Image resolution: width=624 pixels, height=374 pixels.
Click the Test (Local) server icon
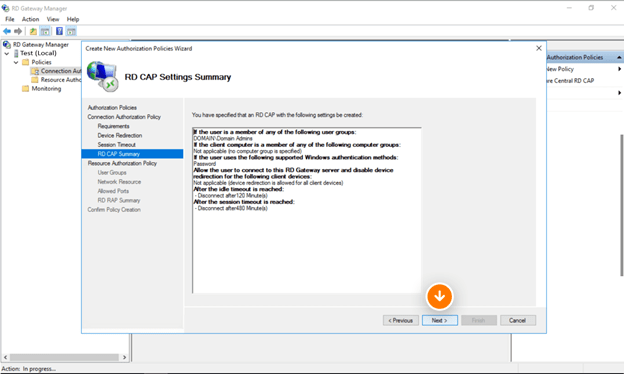click(16, 53)
